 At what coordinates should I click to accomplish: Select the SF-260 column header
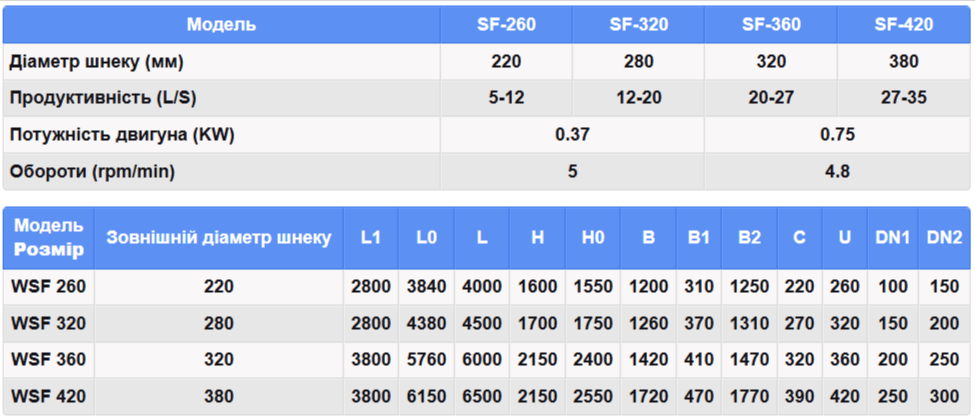[506, 25]
